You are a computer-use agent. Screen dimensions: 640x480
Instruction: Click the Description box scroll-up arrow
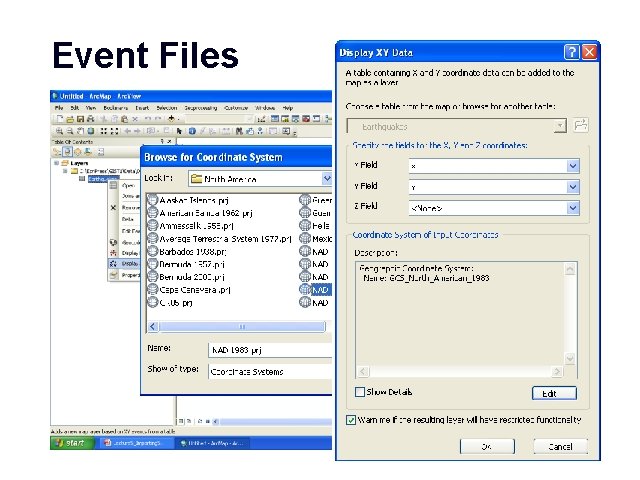[x=570, y=269]
